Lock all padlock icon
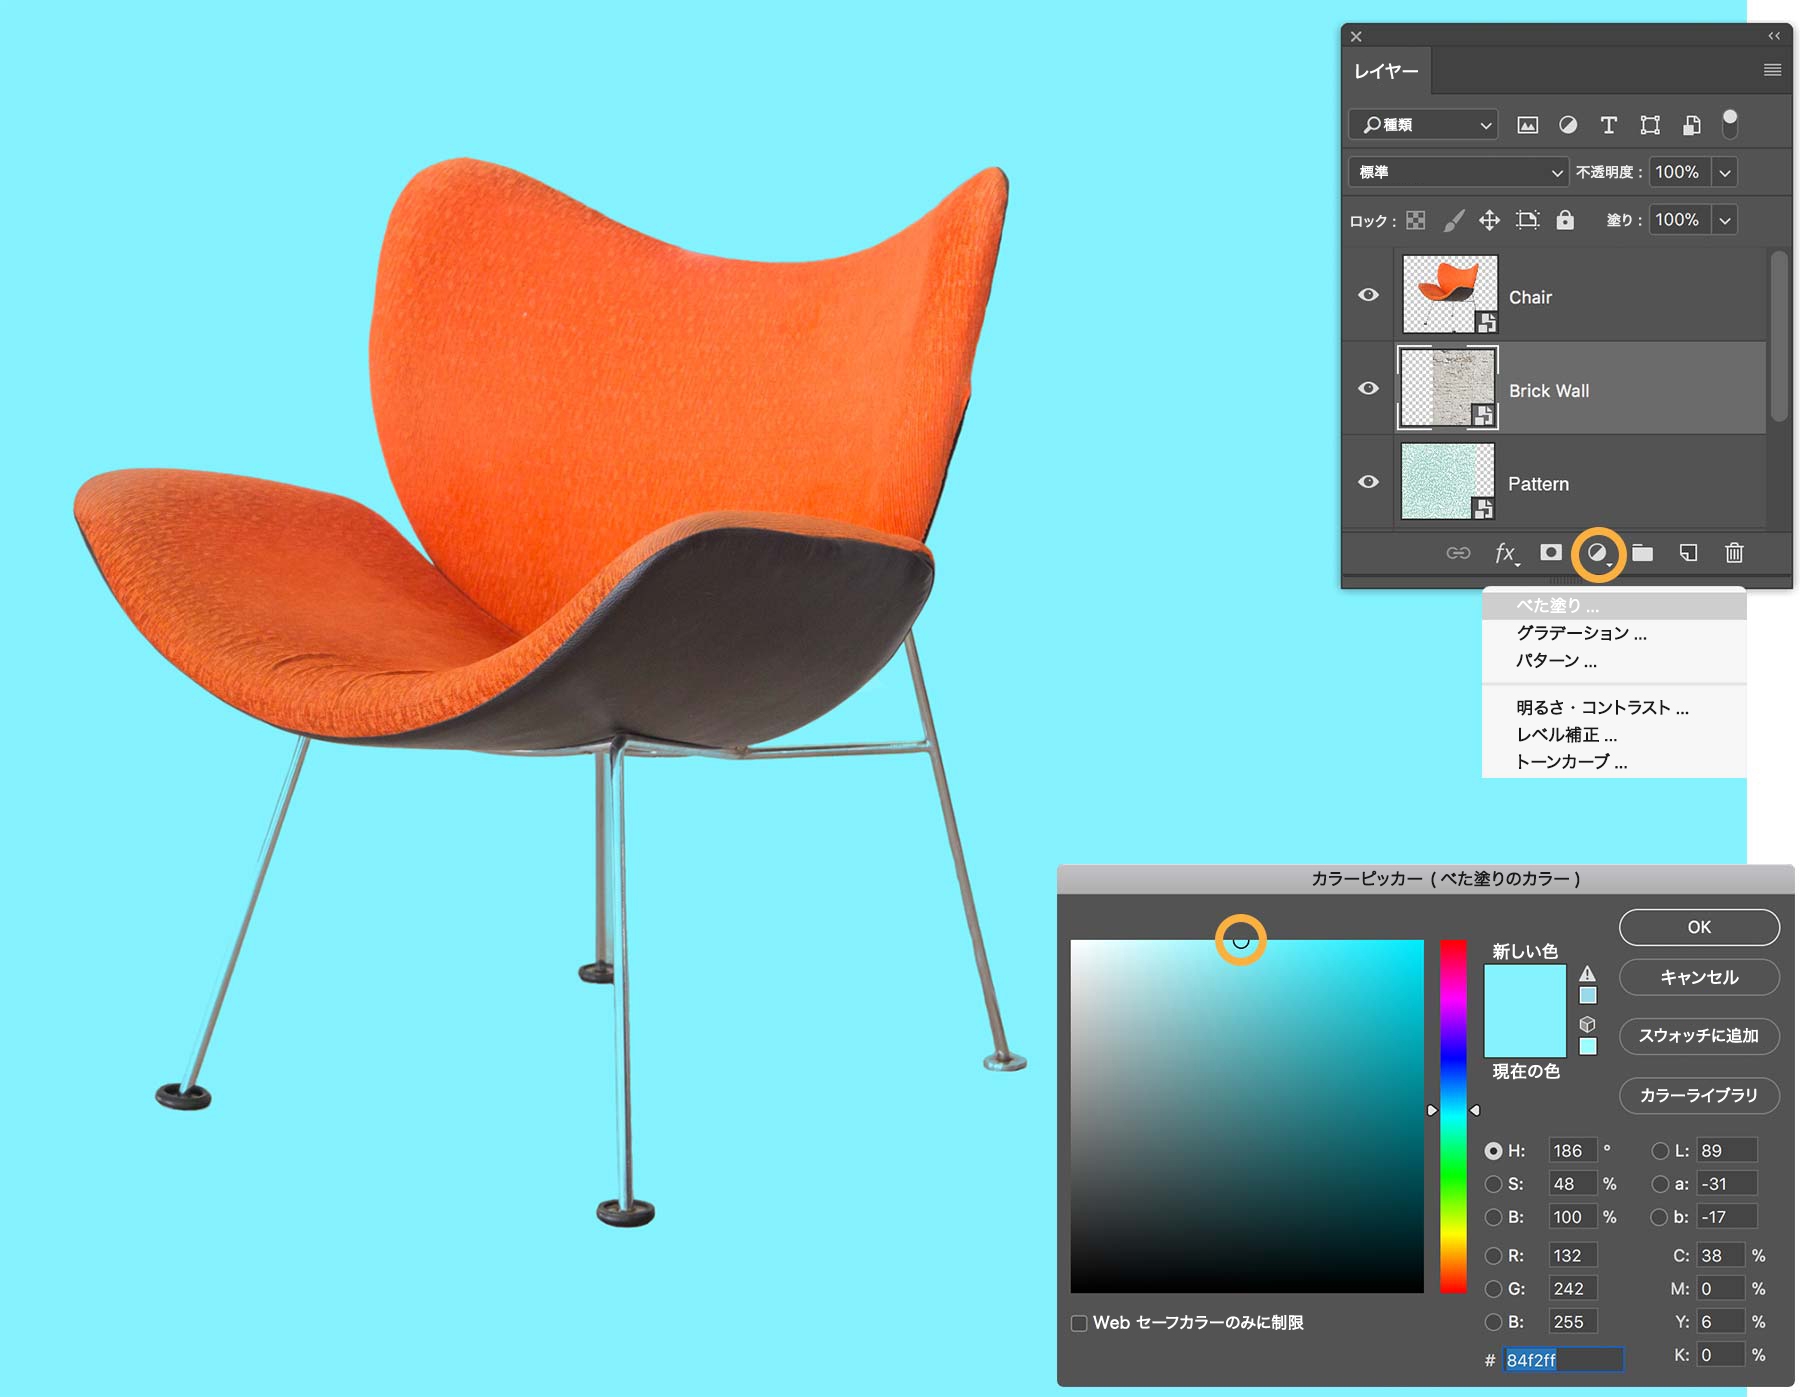 (1565, 220)
